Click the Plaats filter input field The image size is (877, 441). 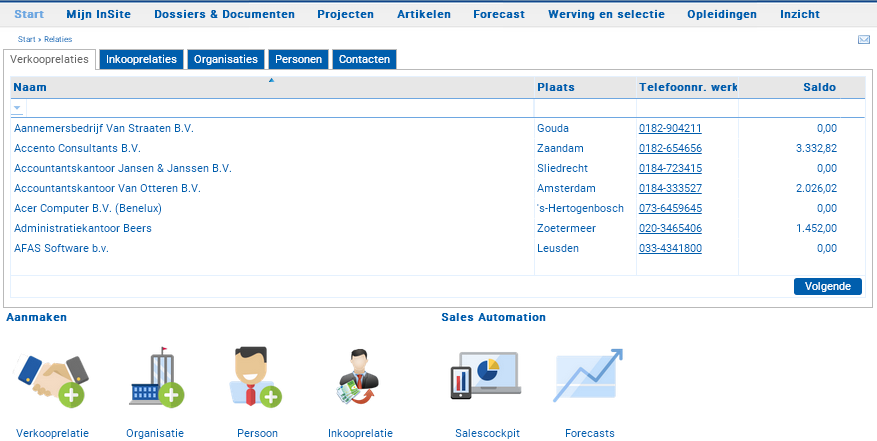[585, 107]
